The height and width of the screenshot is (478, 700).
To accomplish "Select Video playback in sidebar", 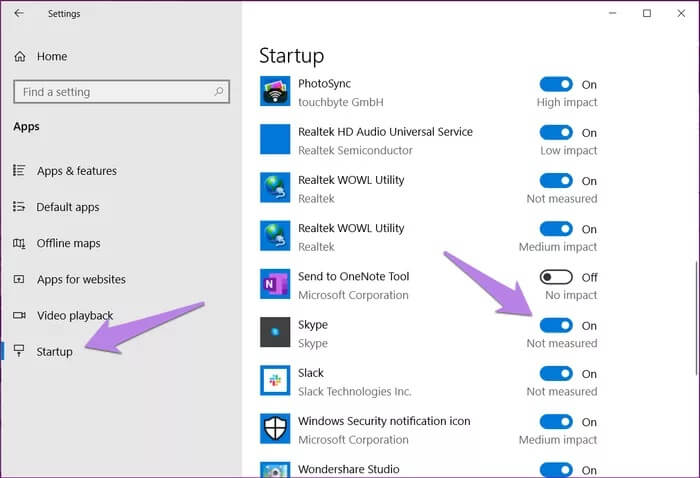I will pos(75,316).
